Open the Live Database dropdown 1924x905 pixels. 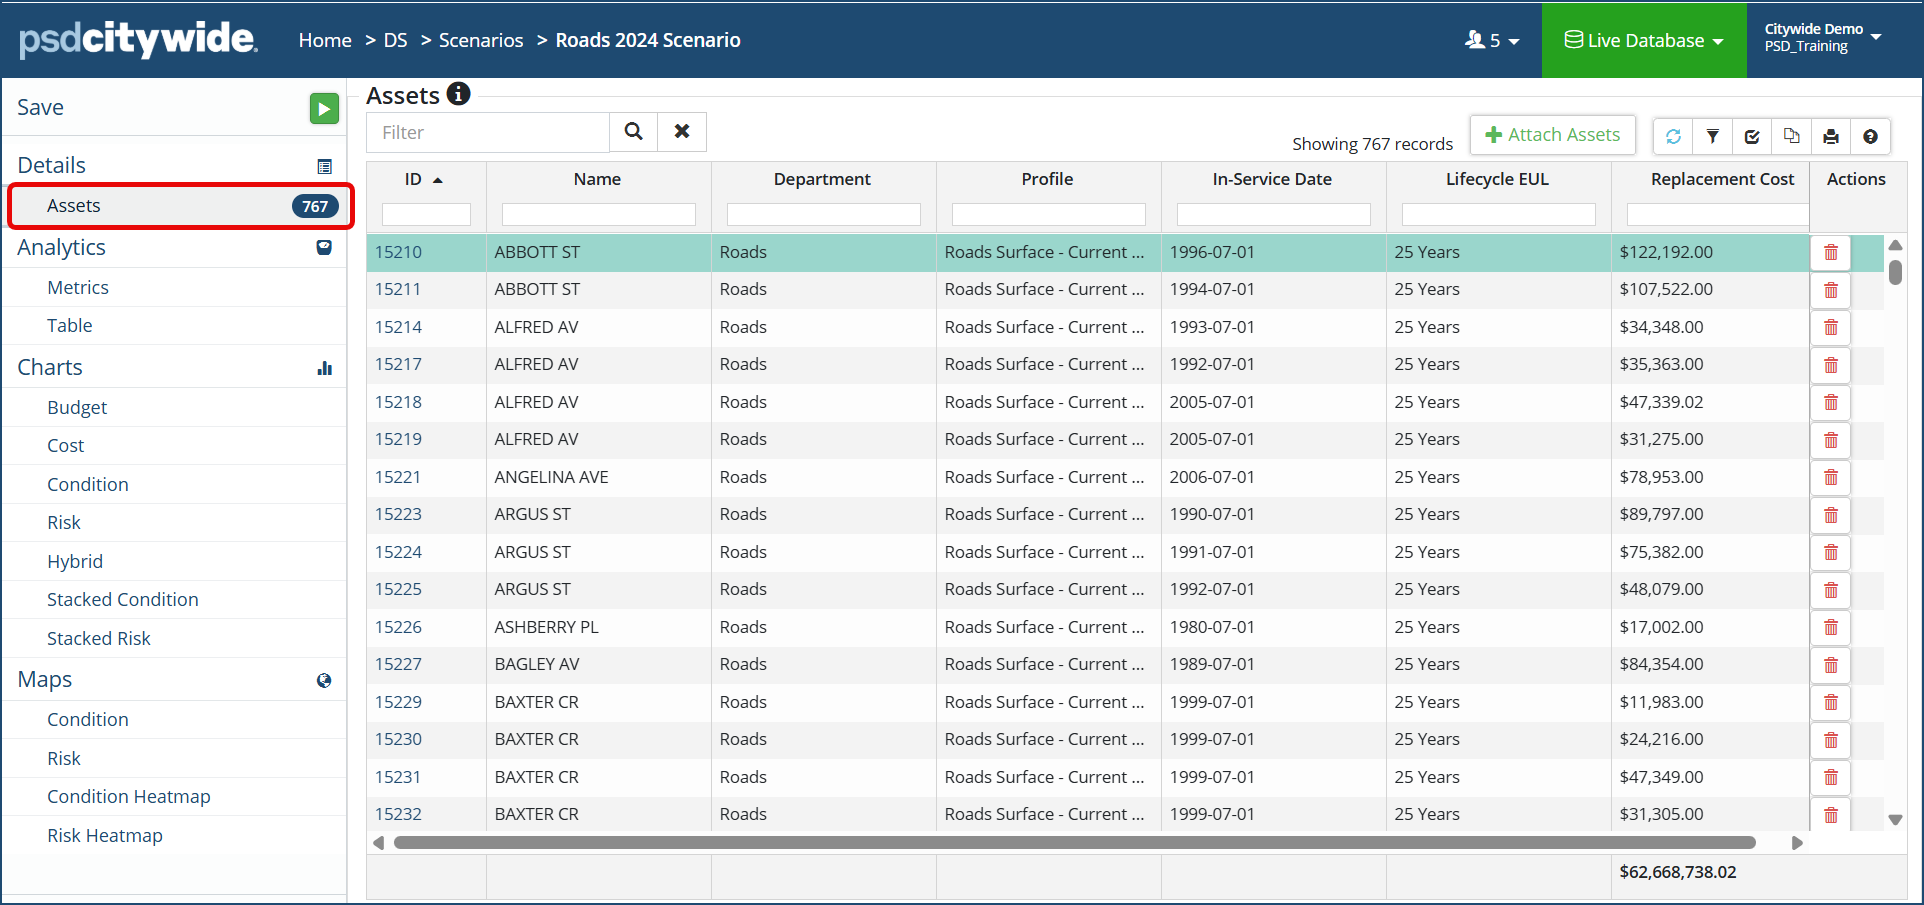point(1643,40)
